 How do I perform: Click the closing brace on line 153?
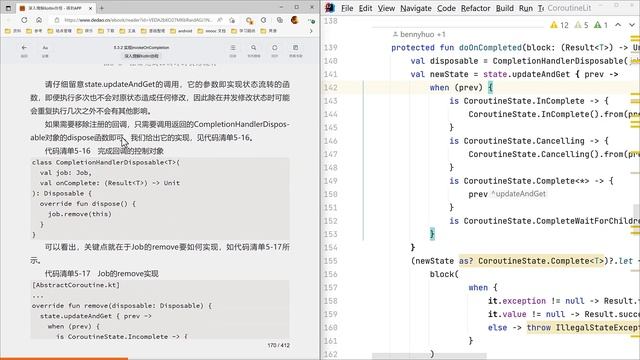click(x=432, y=234)
